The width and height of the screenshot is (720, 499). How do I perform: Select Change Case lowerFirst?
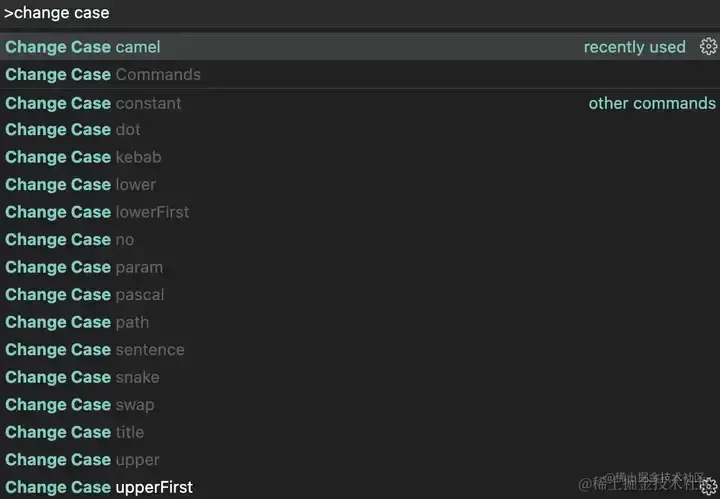pyautogui.click(x=360, y=212)
